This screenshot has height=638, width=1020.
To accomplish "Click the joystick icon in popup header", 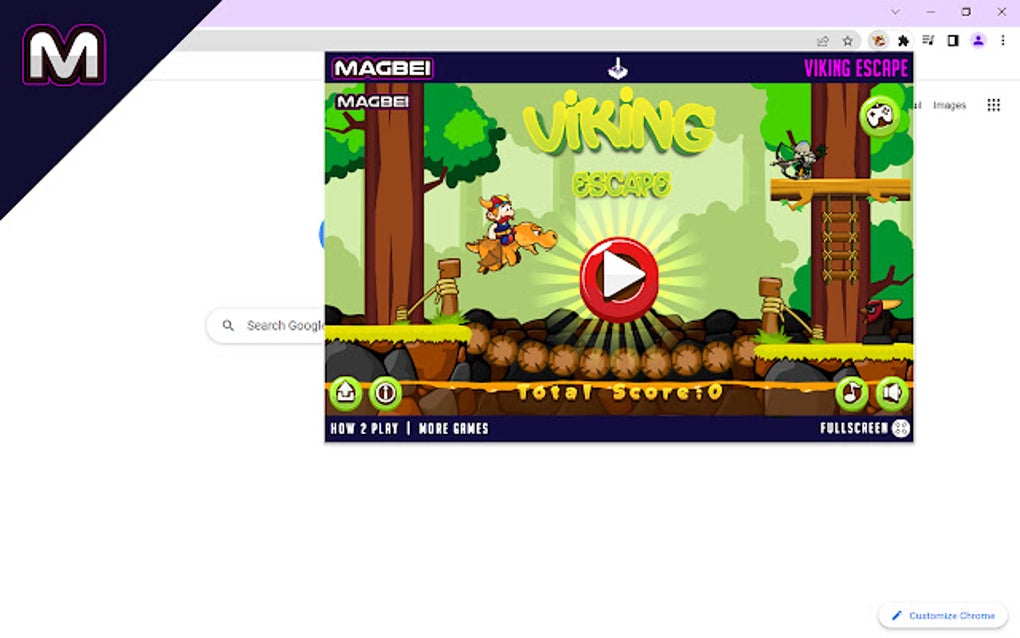I will (x=618, y=68).
